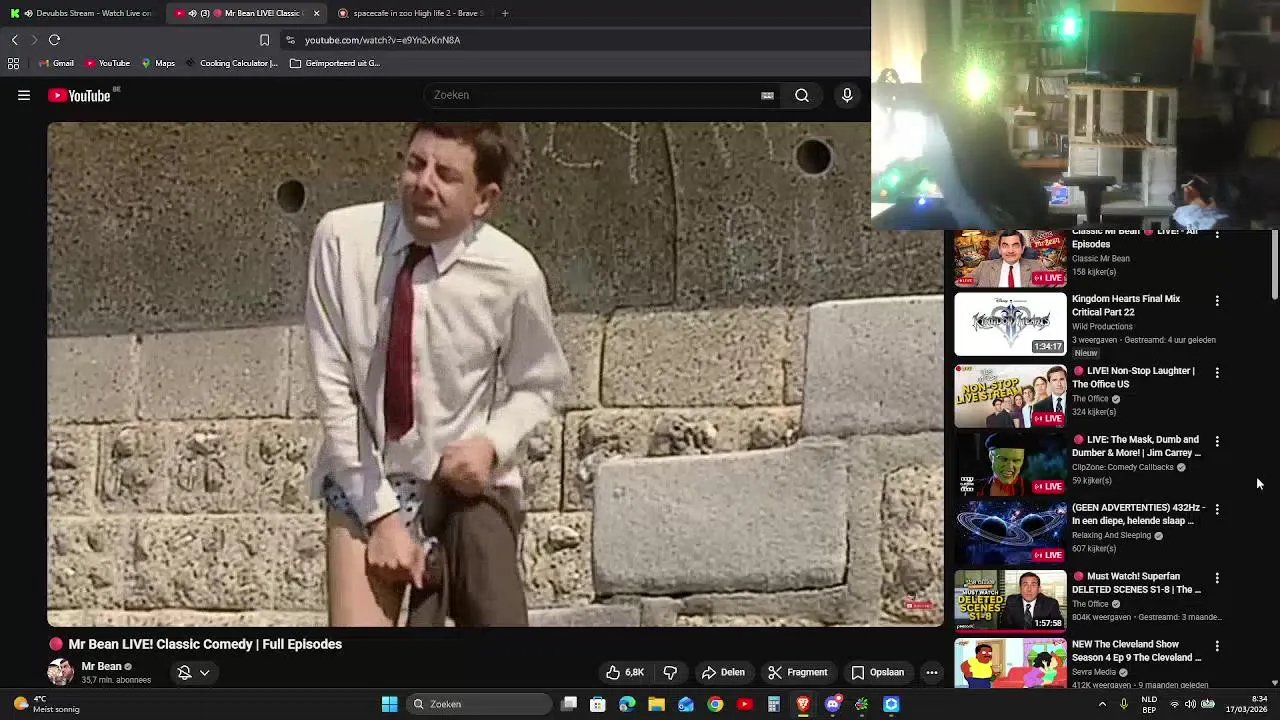The image size is (1280, 720).
Task: Open options menu for Kingdom Hearts Final Mix video
Action: pos(1217,300)
